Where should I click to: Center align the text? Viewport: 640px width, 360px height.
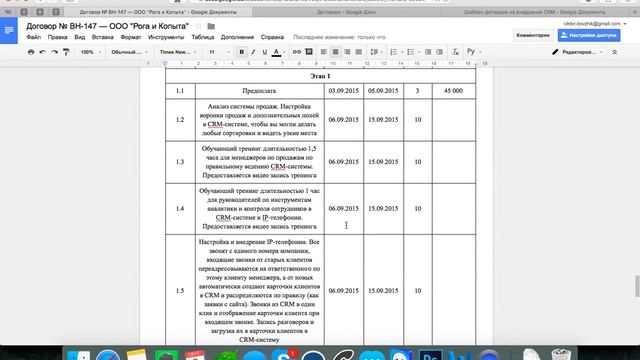click(x=336, y=52)
